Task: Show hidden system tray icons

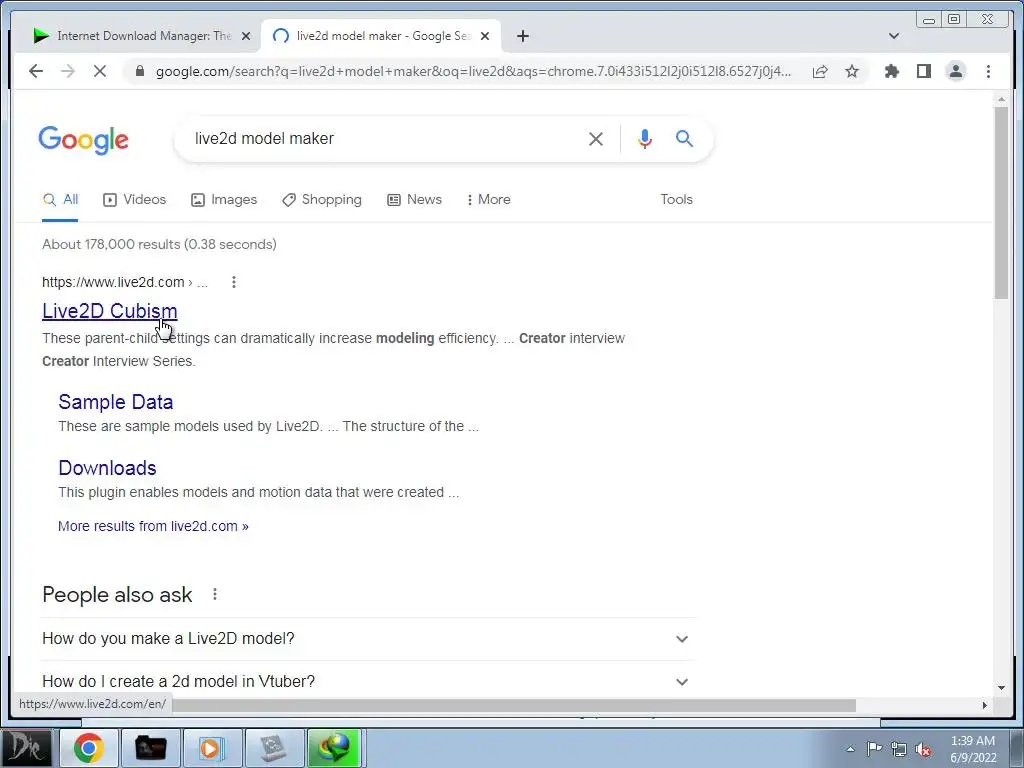Action: click(850, 749)
